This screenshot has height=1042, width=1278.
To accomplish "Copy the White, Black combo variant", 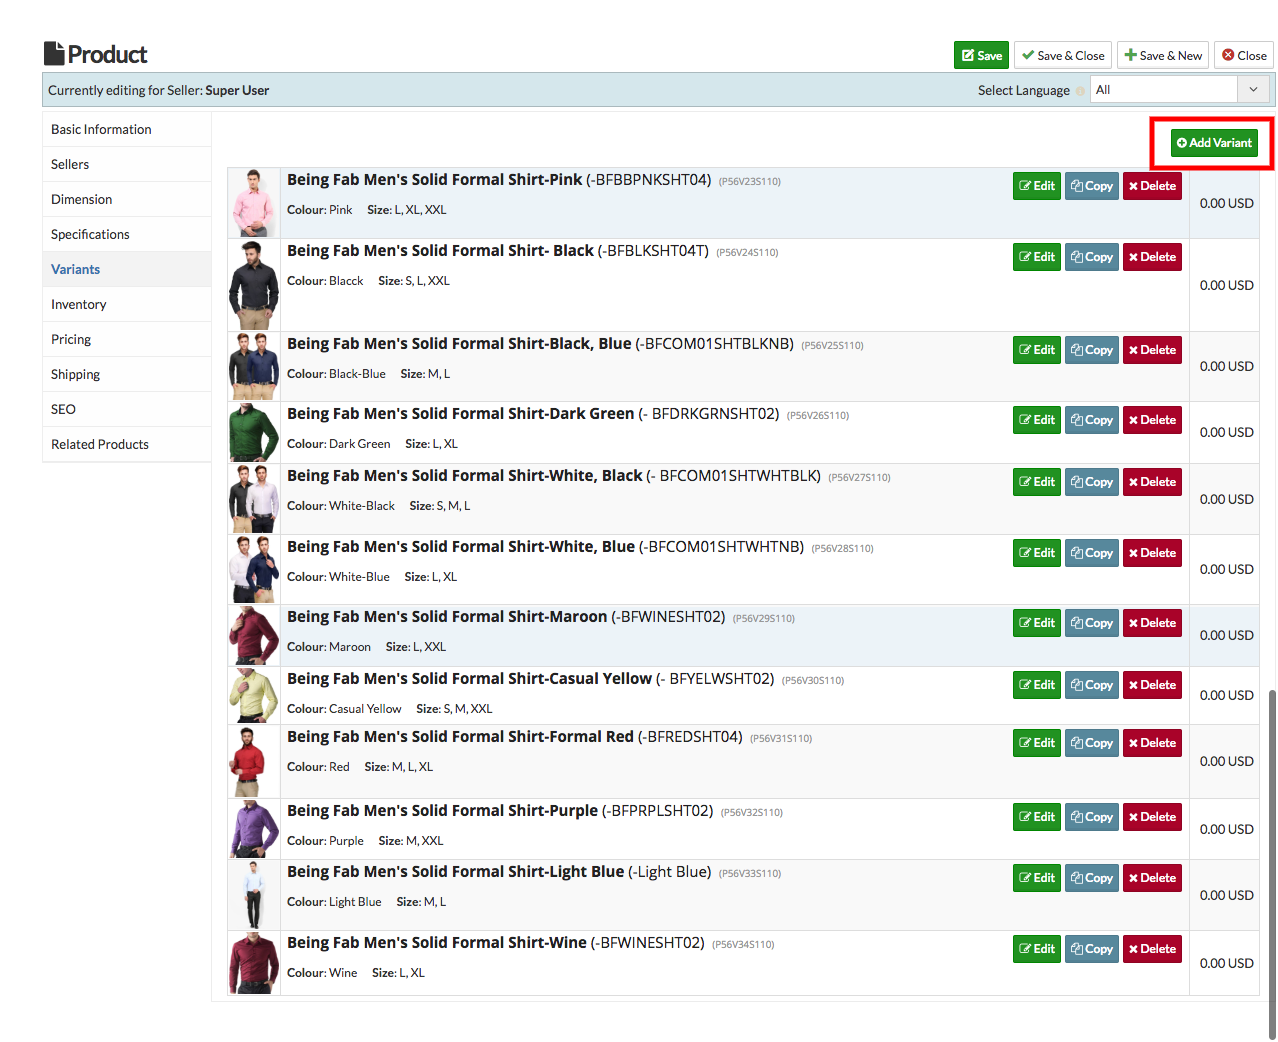I will pos(1092,482).
